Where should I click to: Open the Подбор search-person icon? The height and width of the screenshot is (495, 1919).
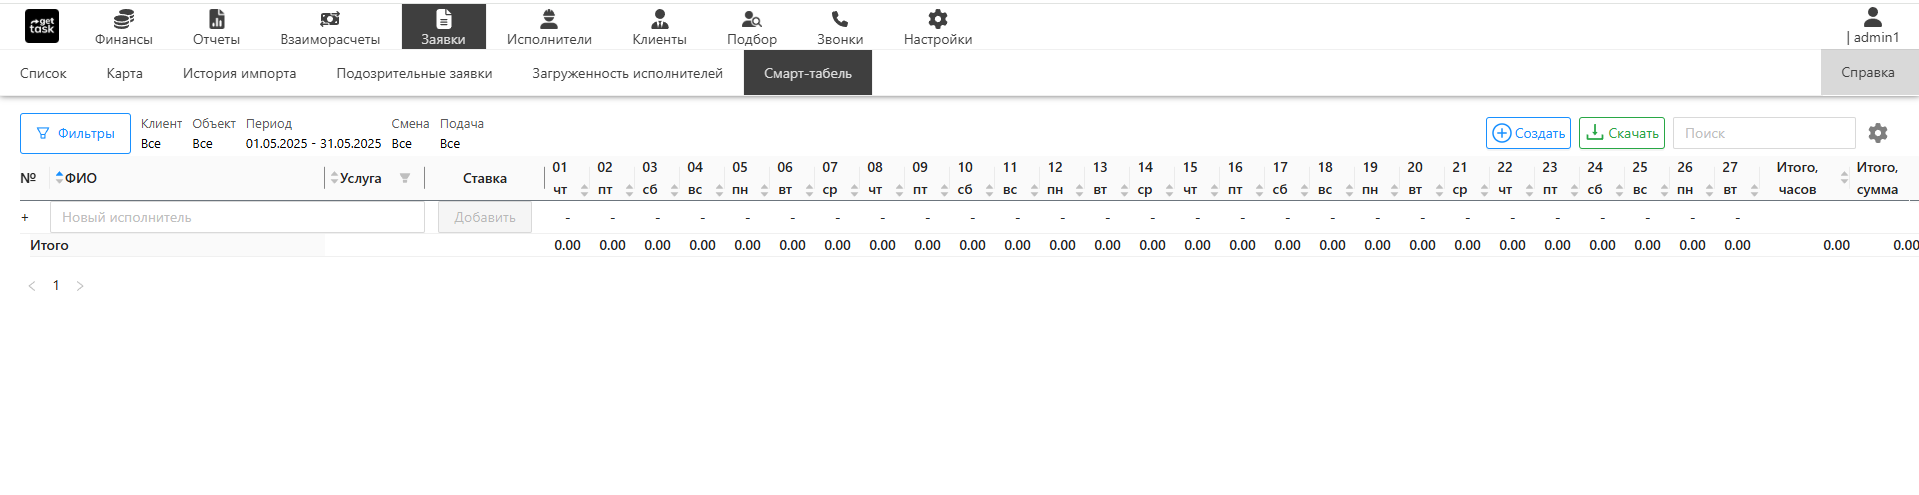tap(751, 19)
